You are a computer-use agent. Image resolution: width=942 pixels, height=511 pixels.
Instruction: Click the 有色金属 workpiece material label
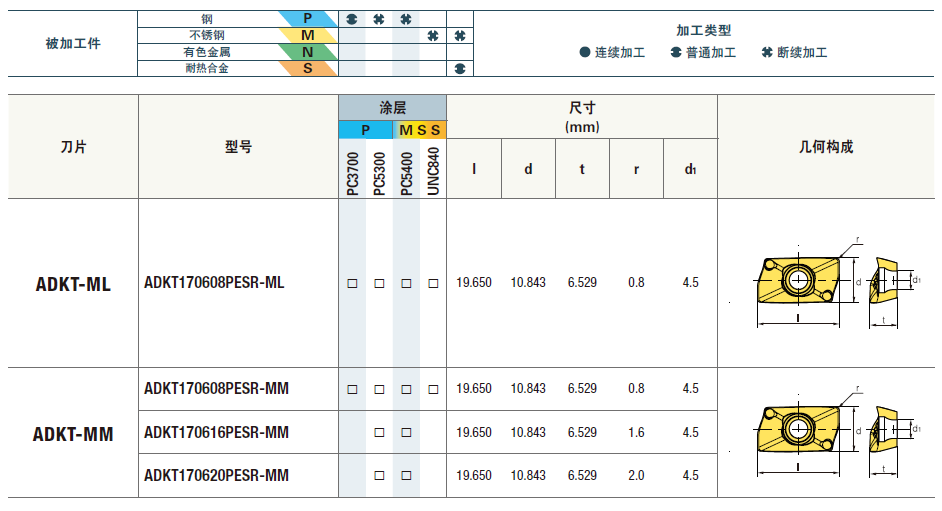tap(207, 52)
